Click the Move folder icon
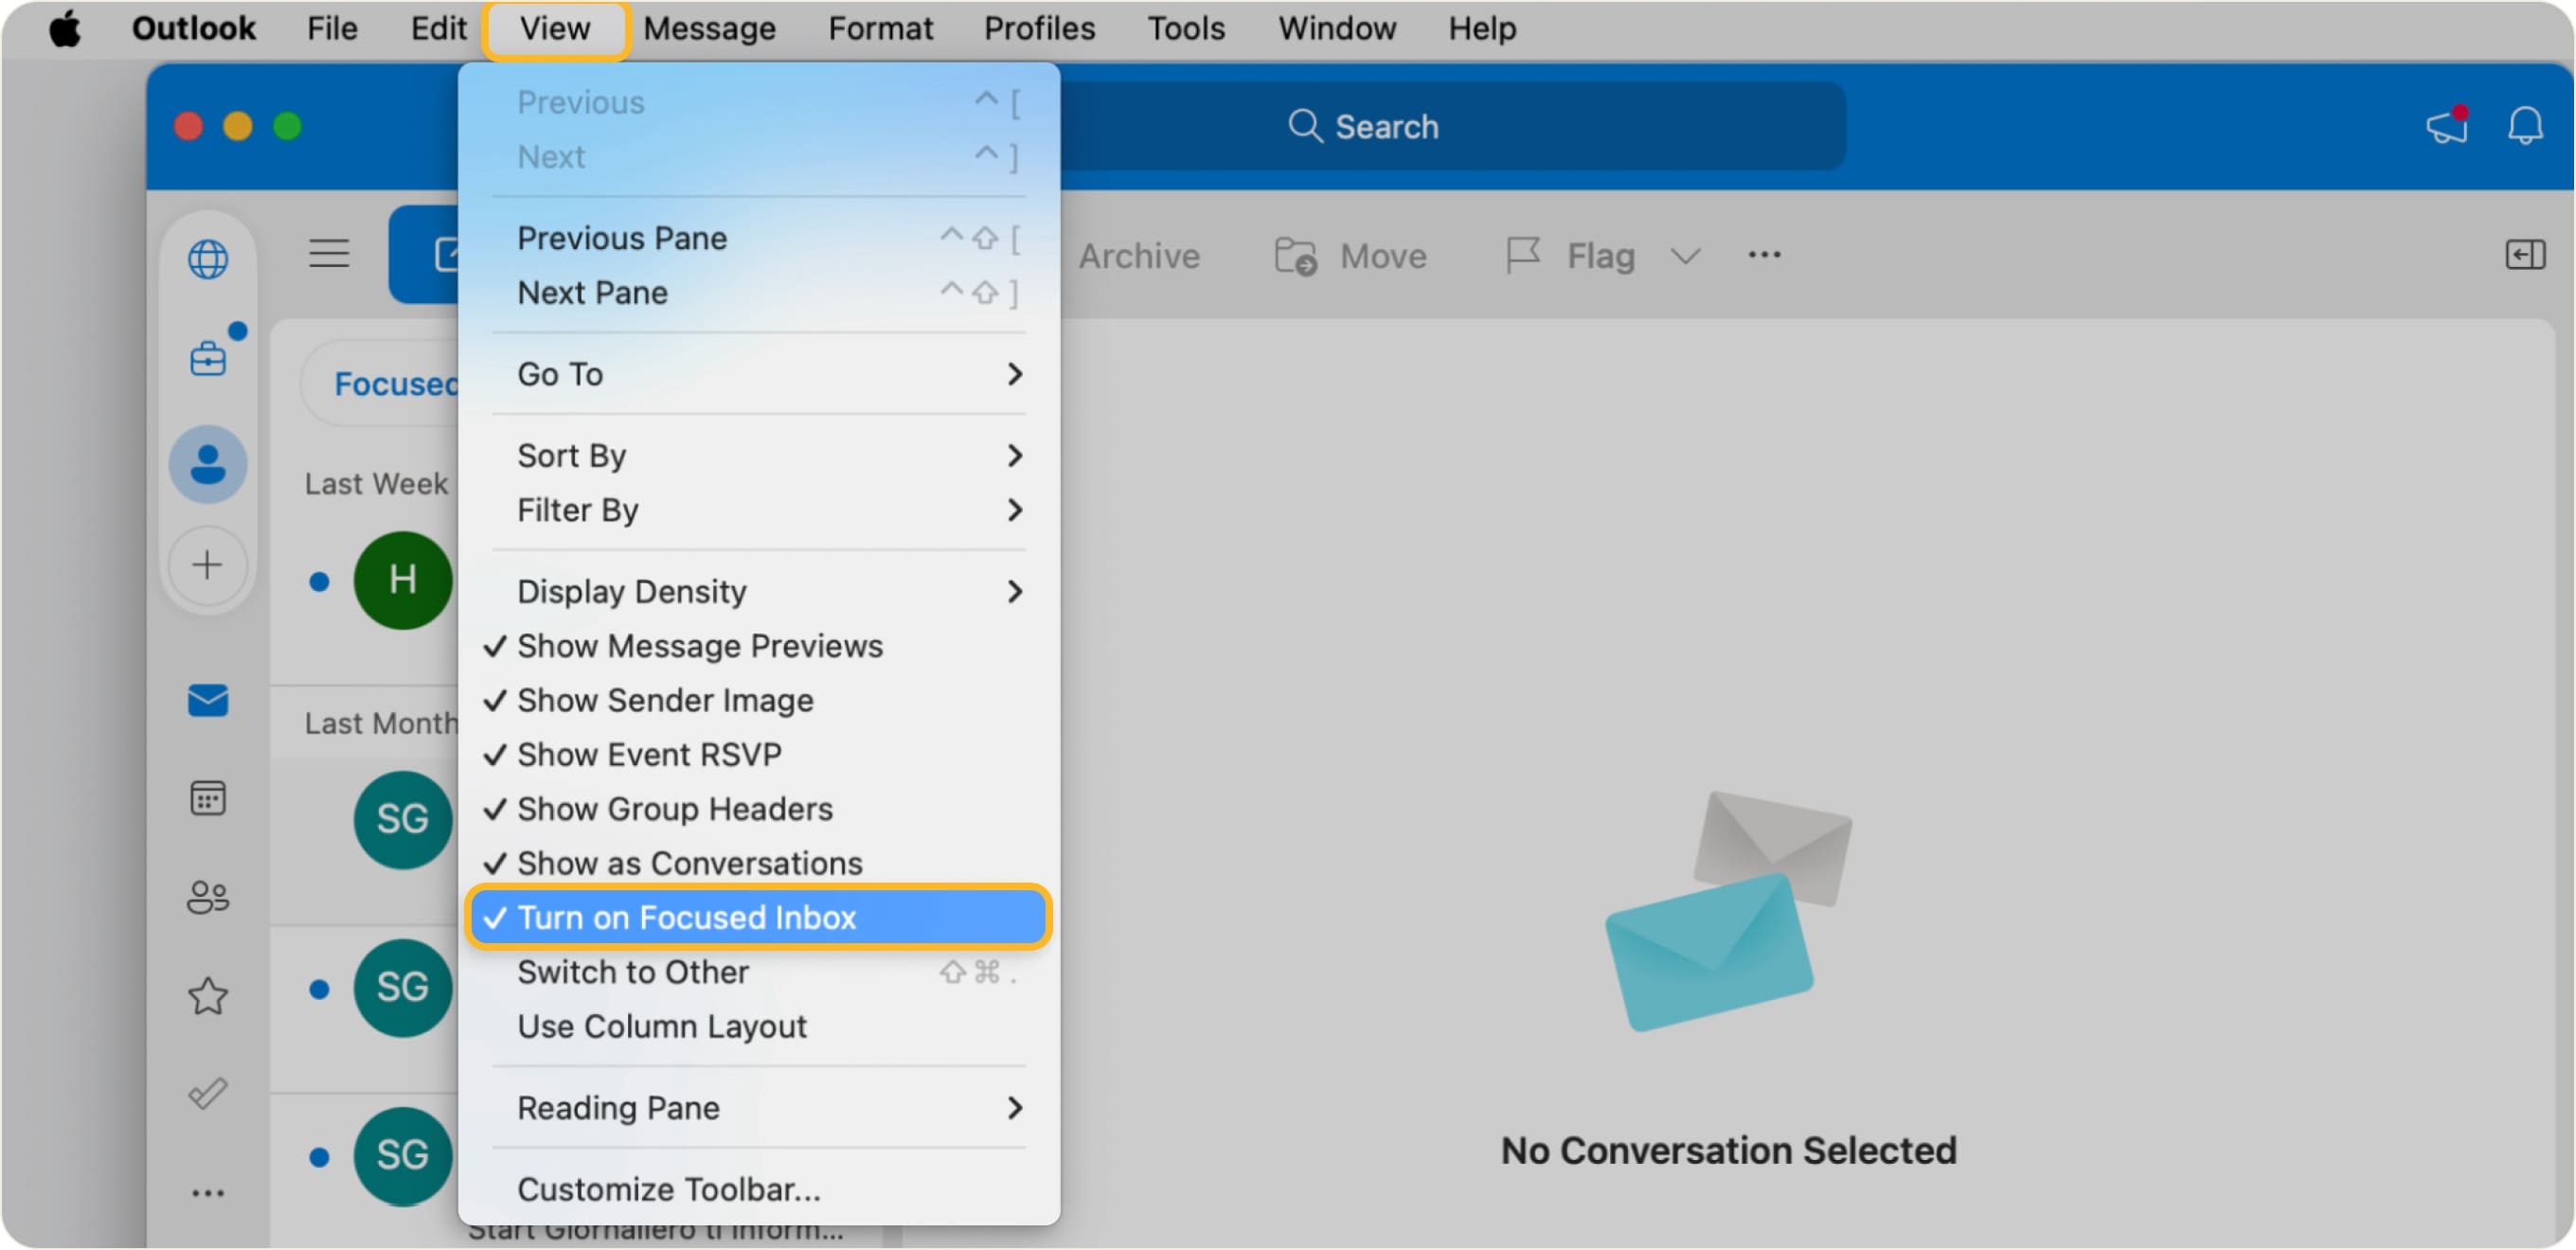This screenshot has width=2576, height=1250. (x=1296, y=256)
